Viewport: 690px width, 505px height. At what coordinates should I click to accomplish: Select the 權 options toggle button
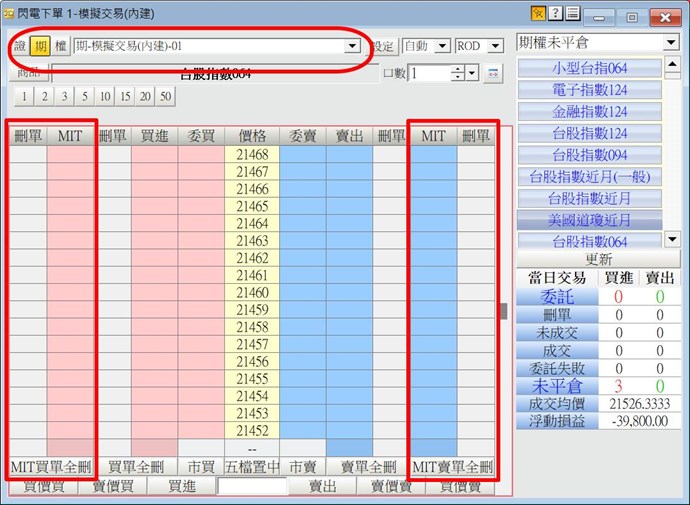click(60, 47)
